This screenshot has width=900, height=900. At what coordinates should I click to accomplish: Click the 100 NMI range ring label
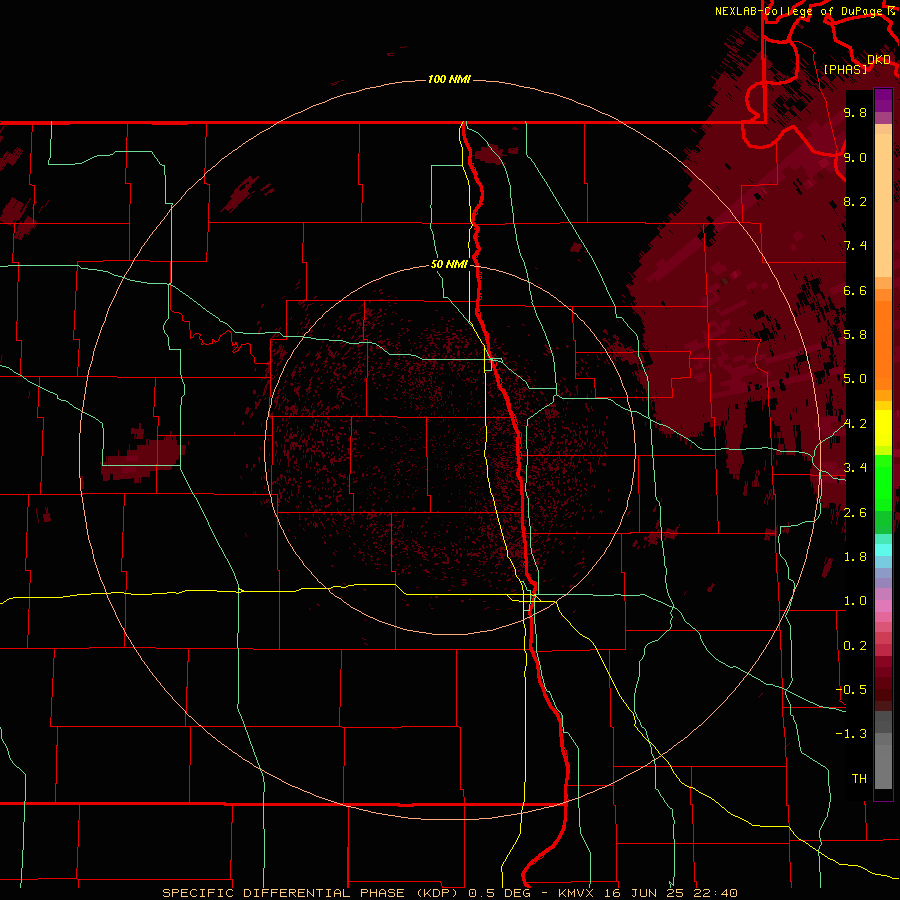click(x=449, y=79)
